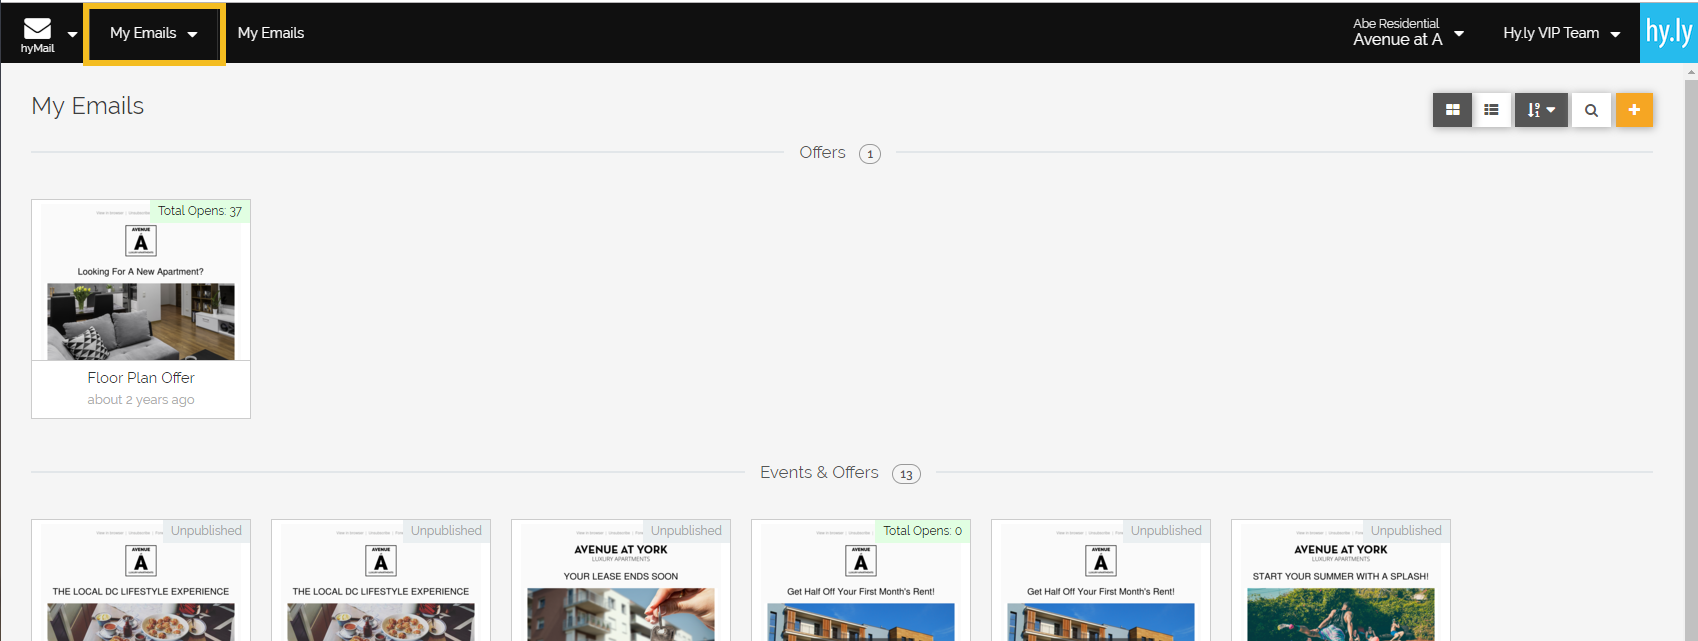This screenshot has width=1698, height=641.
Task: Open the unpublished Get Half Off First Month card
Action: 1101,581
